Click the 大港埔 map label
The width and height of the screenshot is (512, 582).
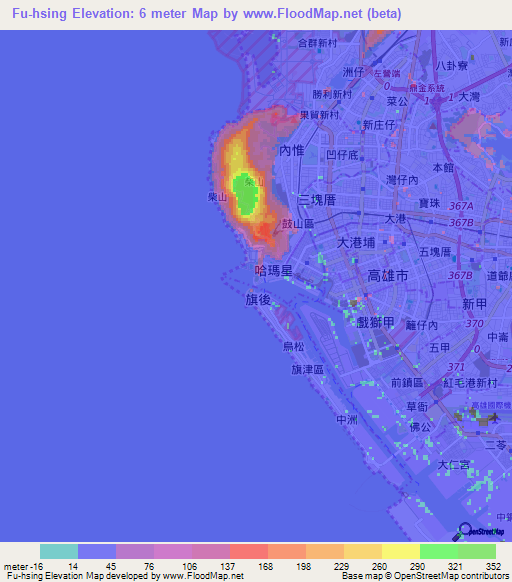pyautogui.click(x=356, y=243)
